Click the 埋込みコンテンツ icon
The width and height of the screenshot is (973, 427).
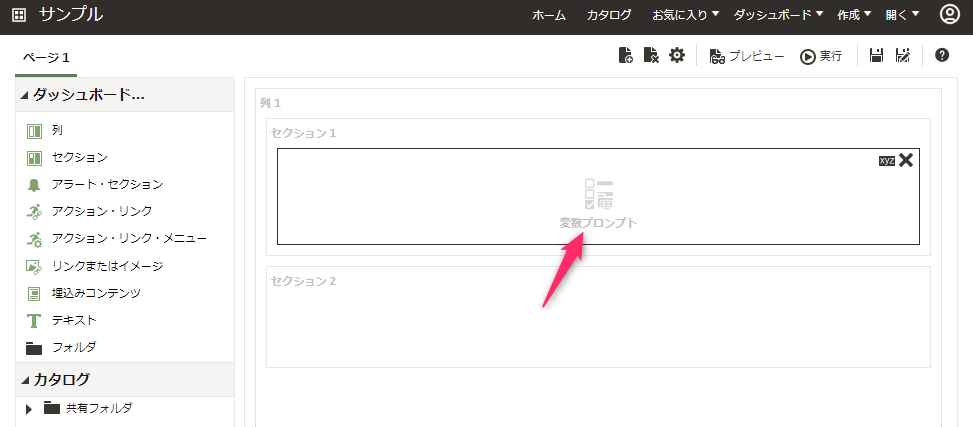(34, 294)
